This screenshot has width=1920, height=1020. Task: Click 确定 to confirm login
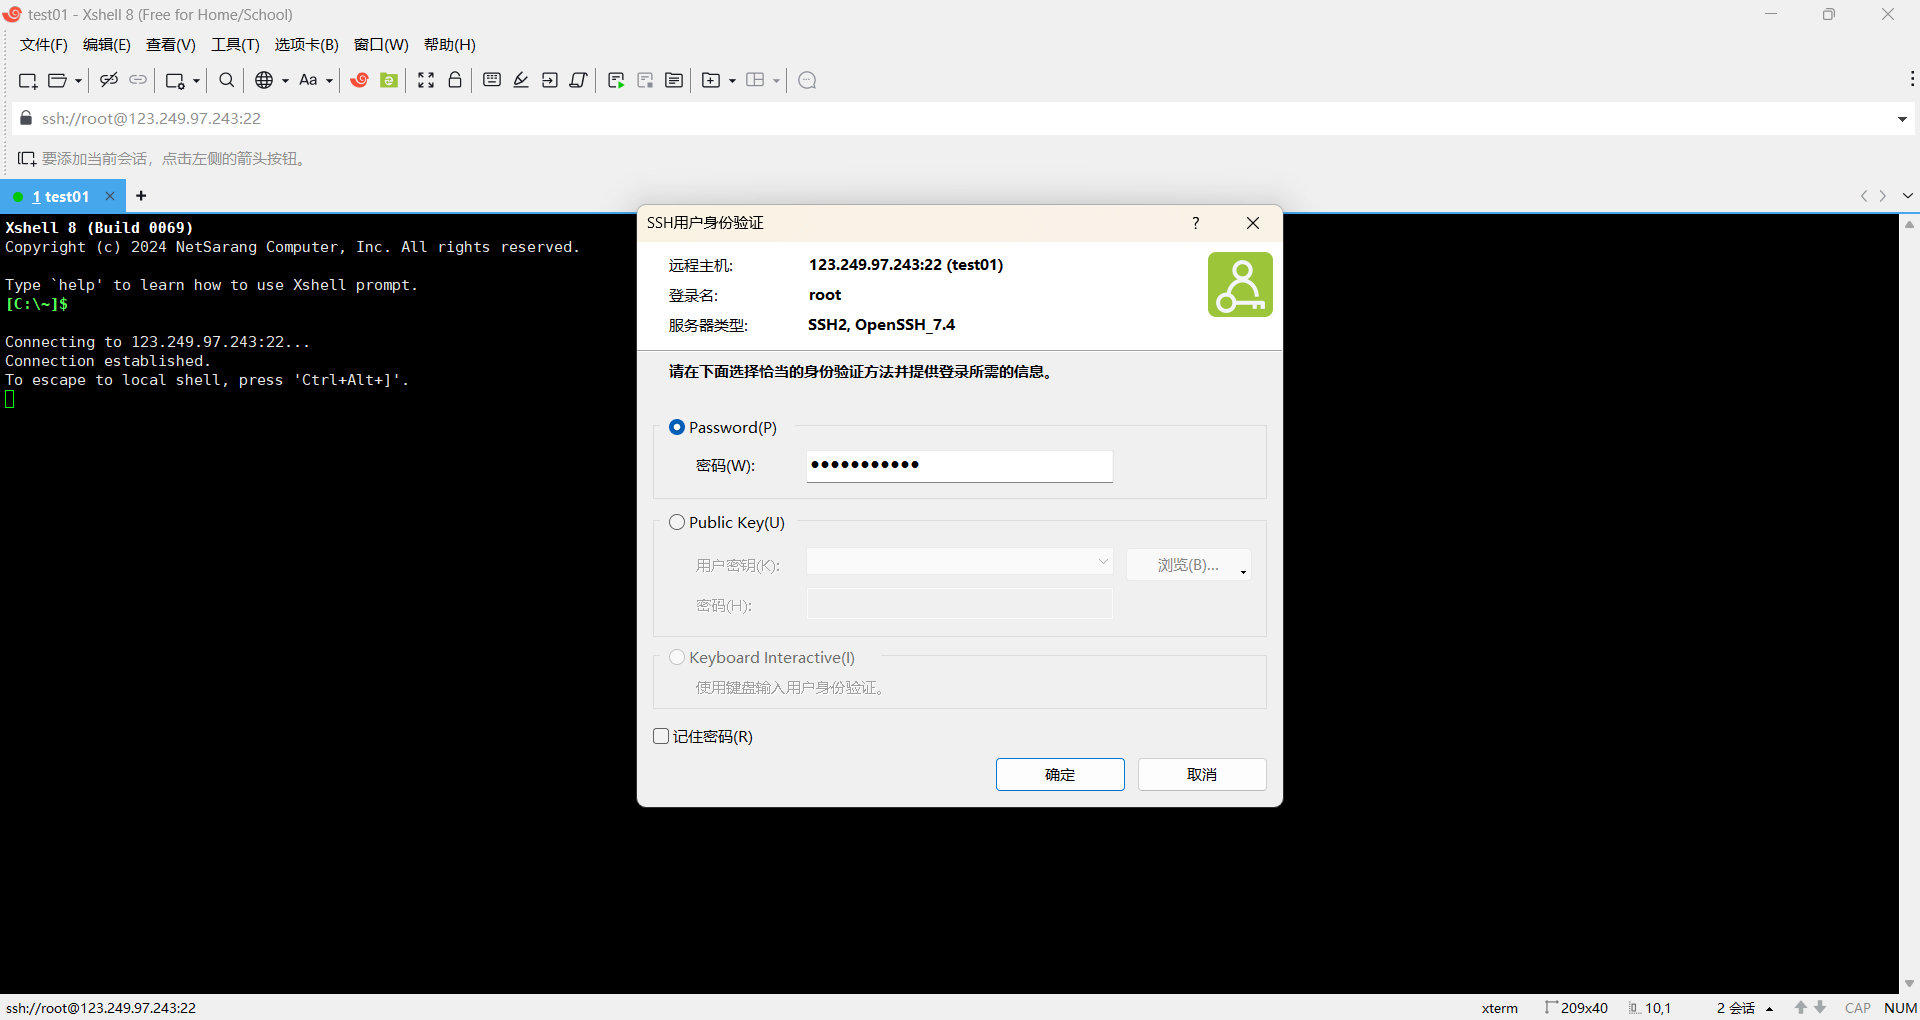[x=1060, y=774]
